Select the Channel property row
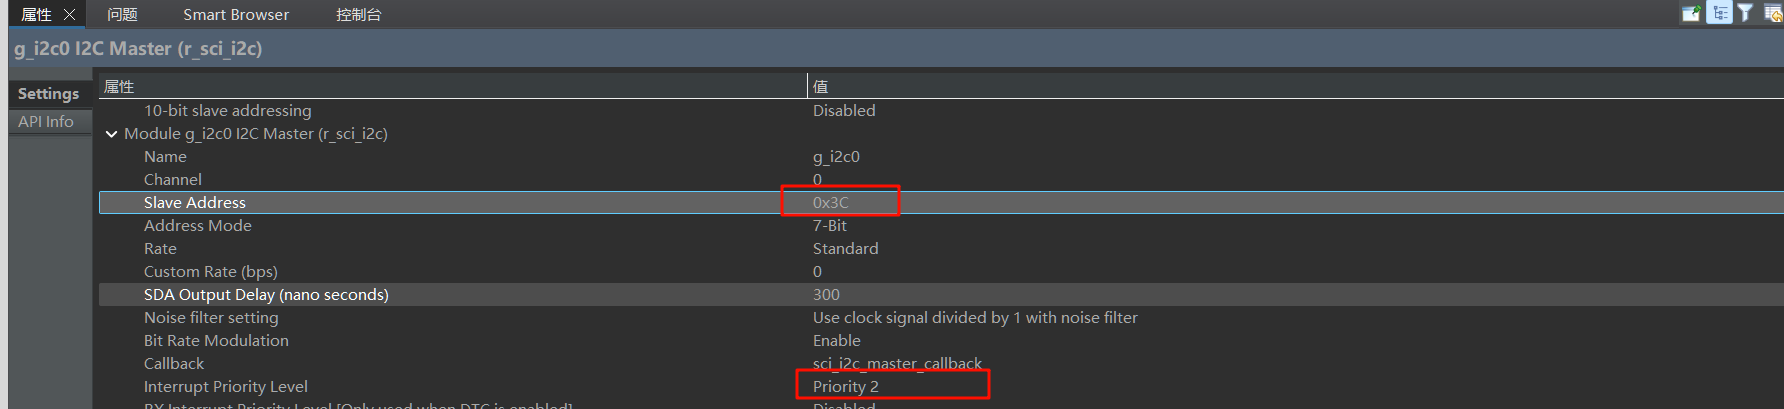The width and height of the screenshot is (1784, 409). [x=172, y=179]
